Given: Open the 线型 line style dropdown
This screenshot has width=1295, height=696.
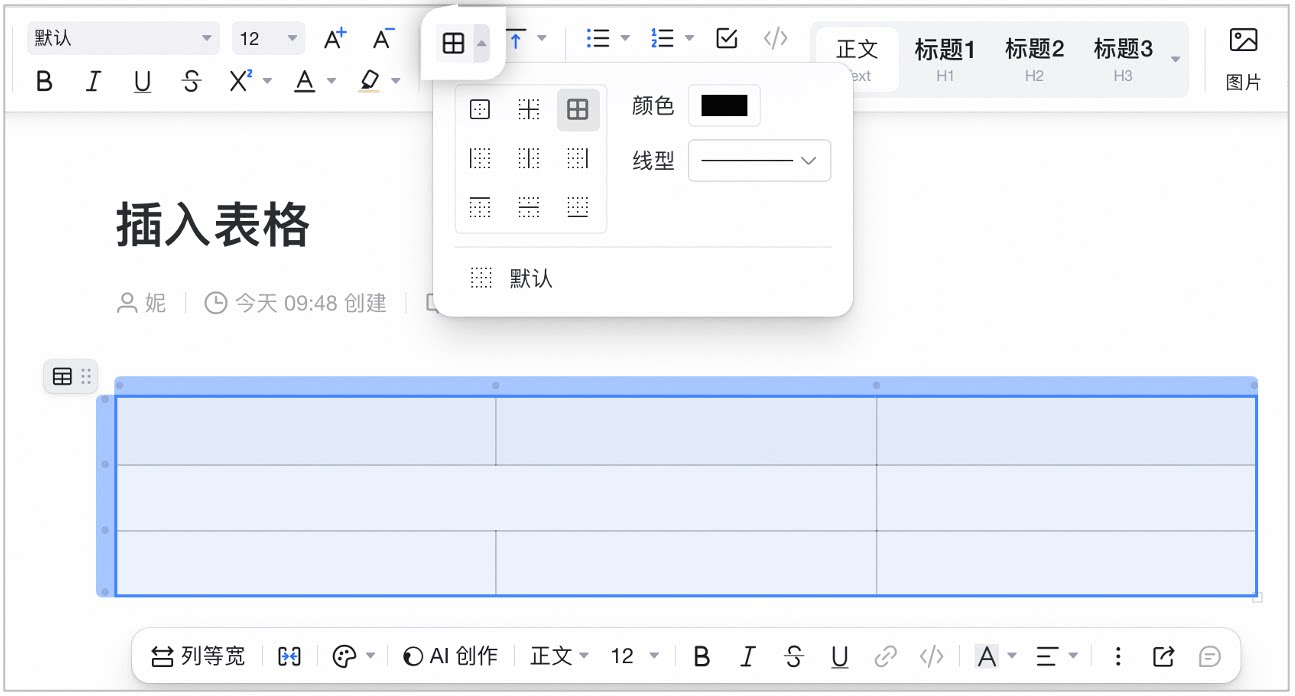Looking at the screenshot, I should 759,160.
